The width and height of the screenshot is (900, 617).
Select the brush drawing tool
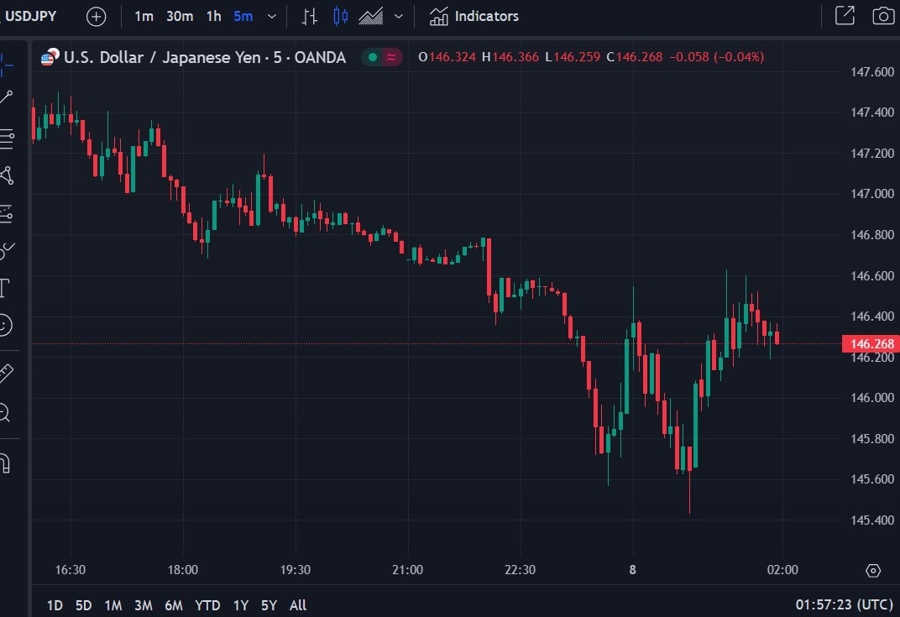[x=7, y=250]
